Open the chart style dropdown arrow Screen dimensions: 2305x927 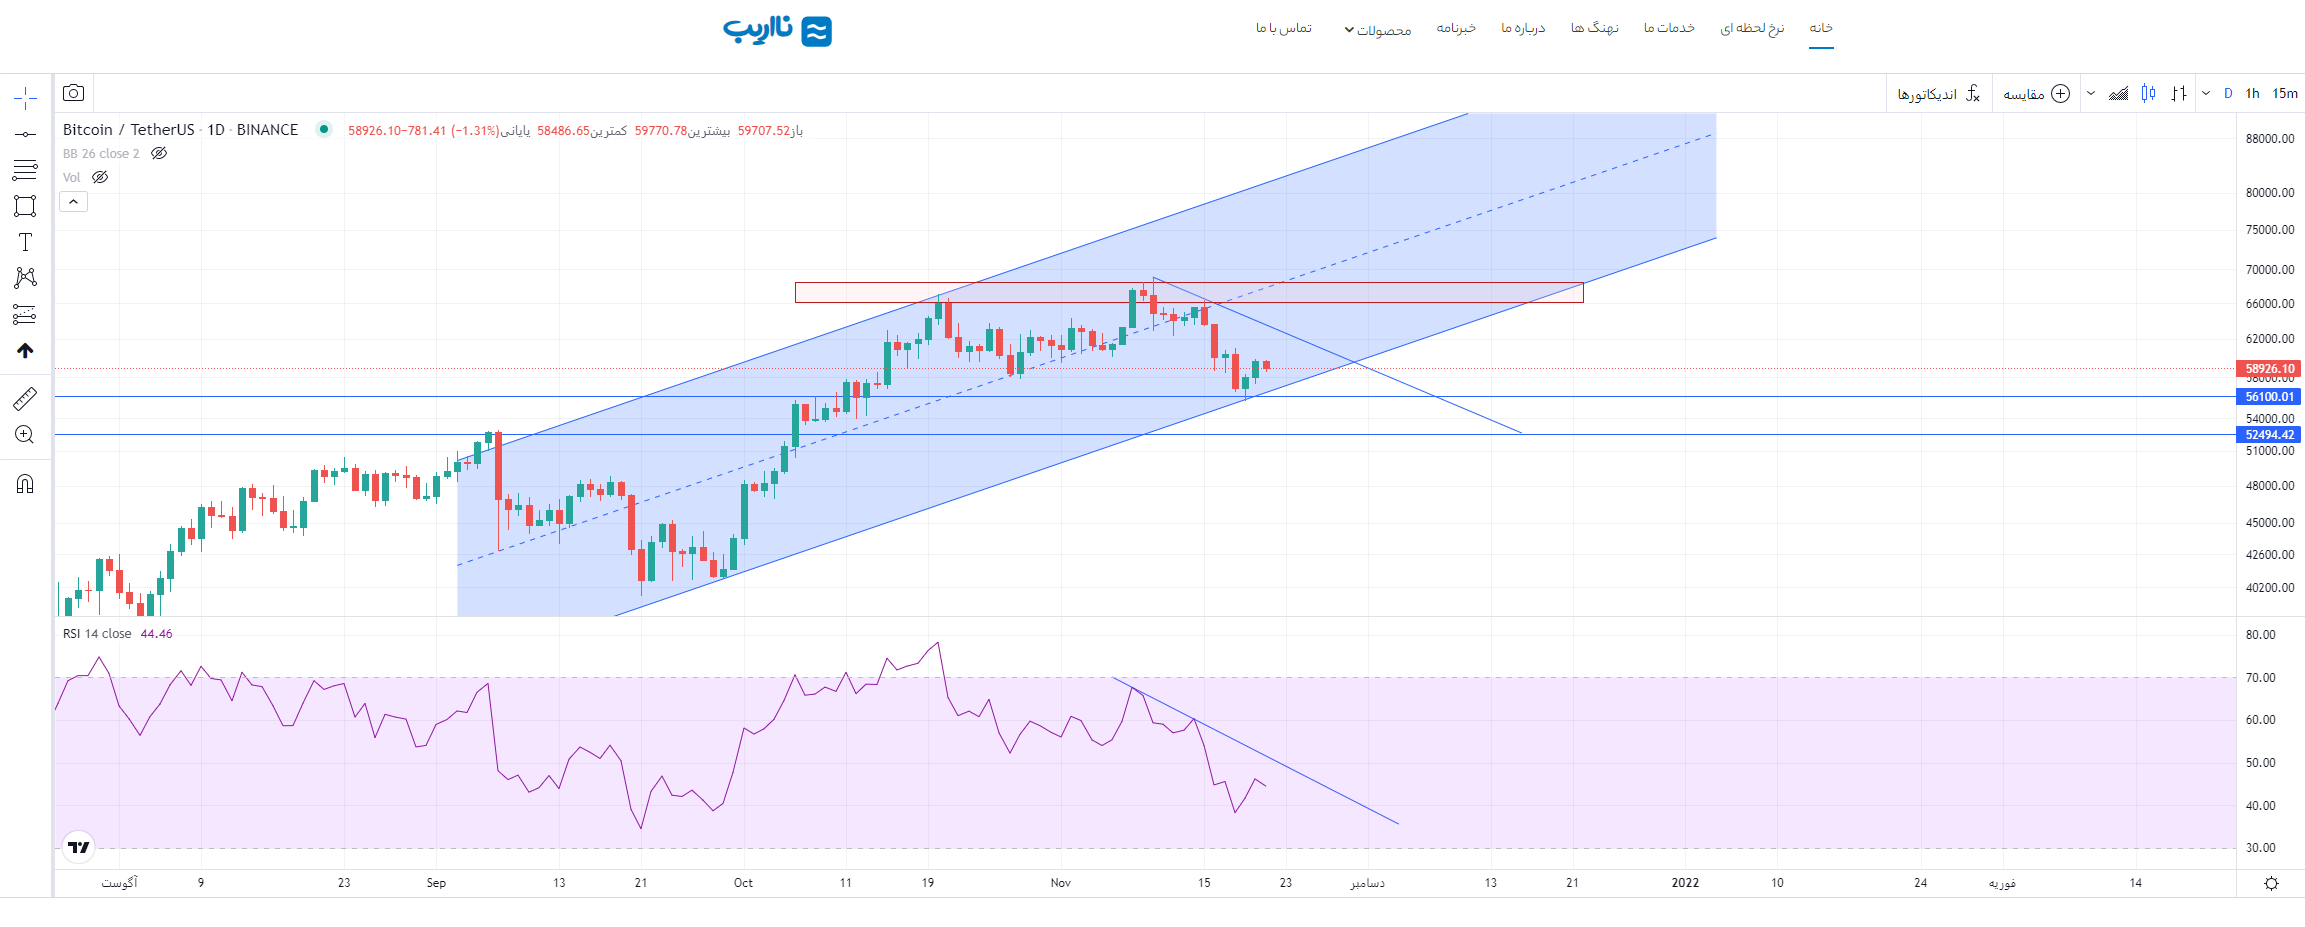pyautogui.click(x=2091, y=93)
